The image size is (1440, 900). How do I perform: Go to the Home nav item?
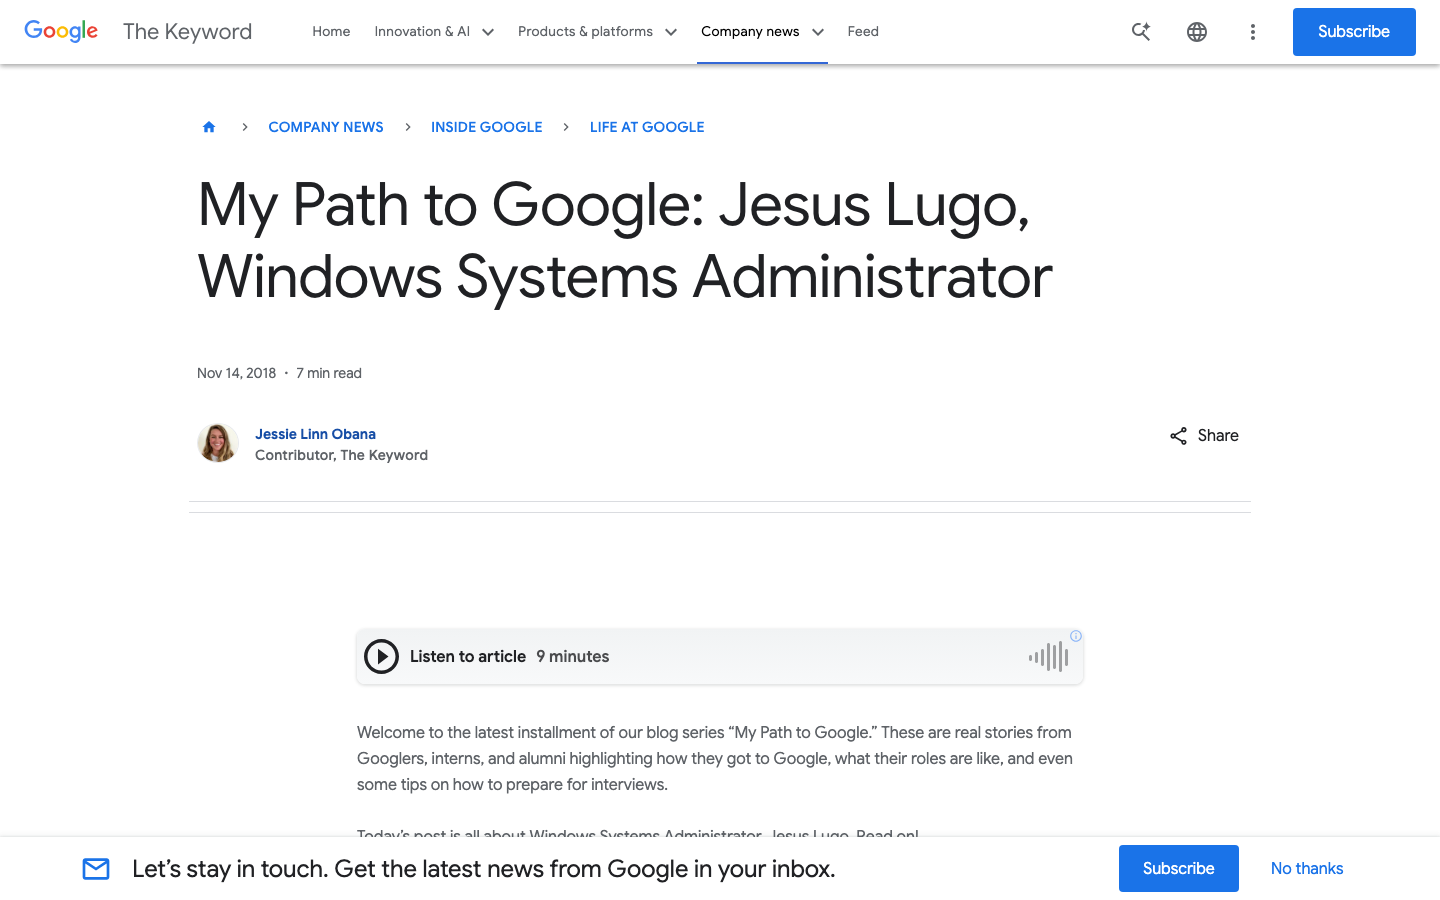(331, 31)
